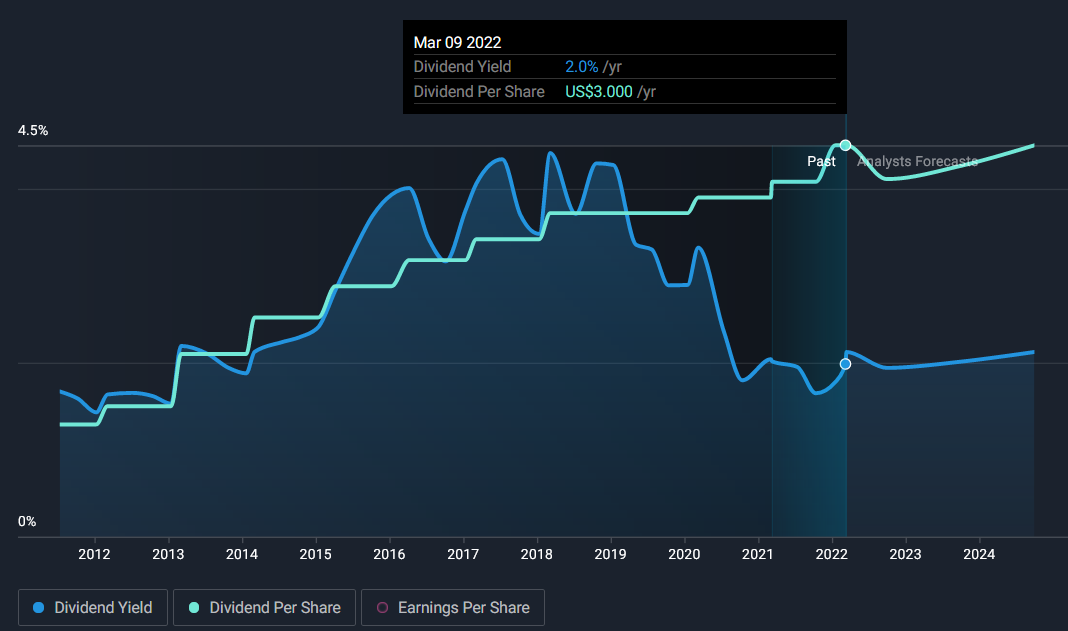Viewport: 1068px width, 631px height.
Task: Select the 2012 year label on x-axis
Action: pyautogui.click(x=94, y=554)
